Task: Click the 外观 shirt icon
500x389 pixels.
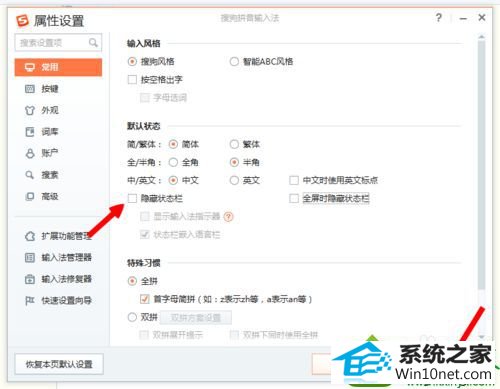Action: pyautogui.click(x=30, y=110)
